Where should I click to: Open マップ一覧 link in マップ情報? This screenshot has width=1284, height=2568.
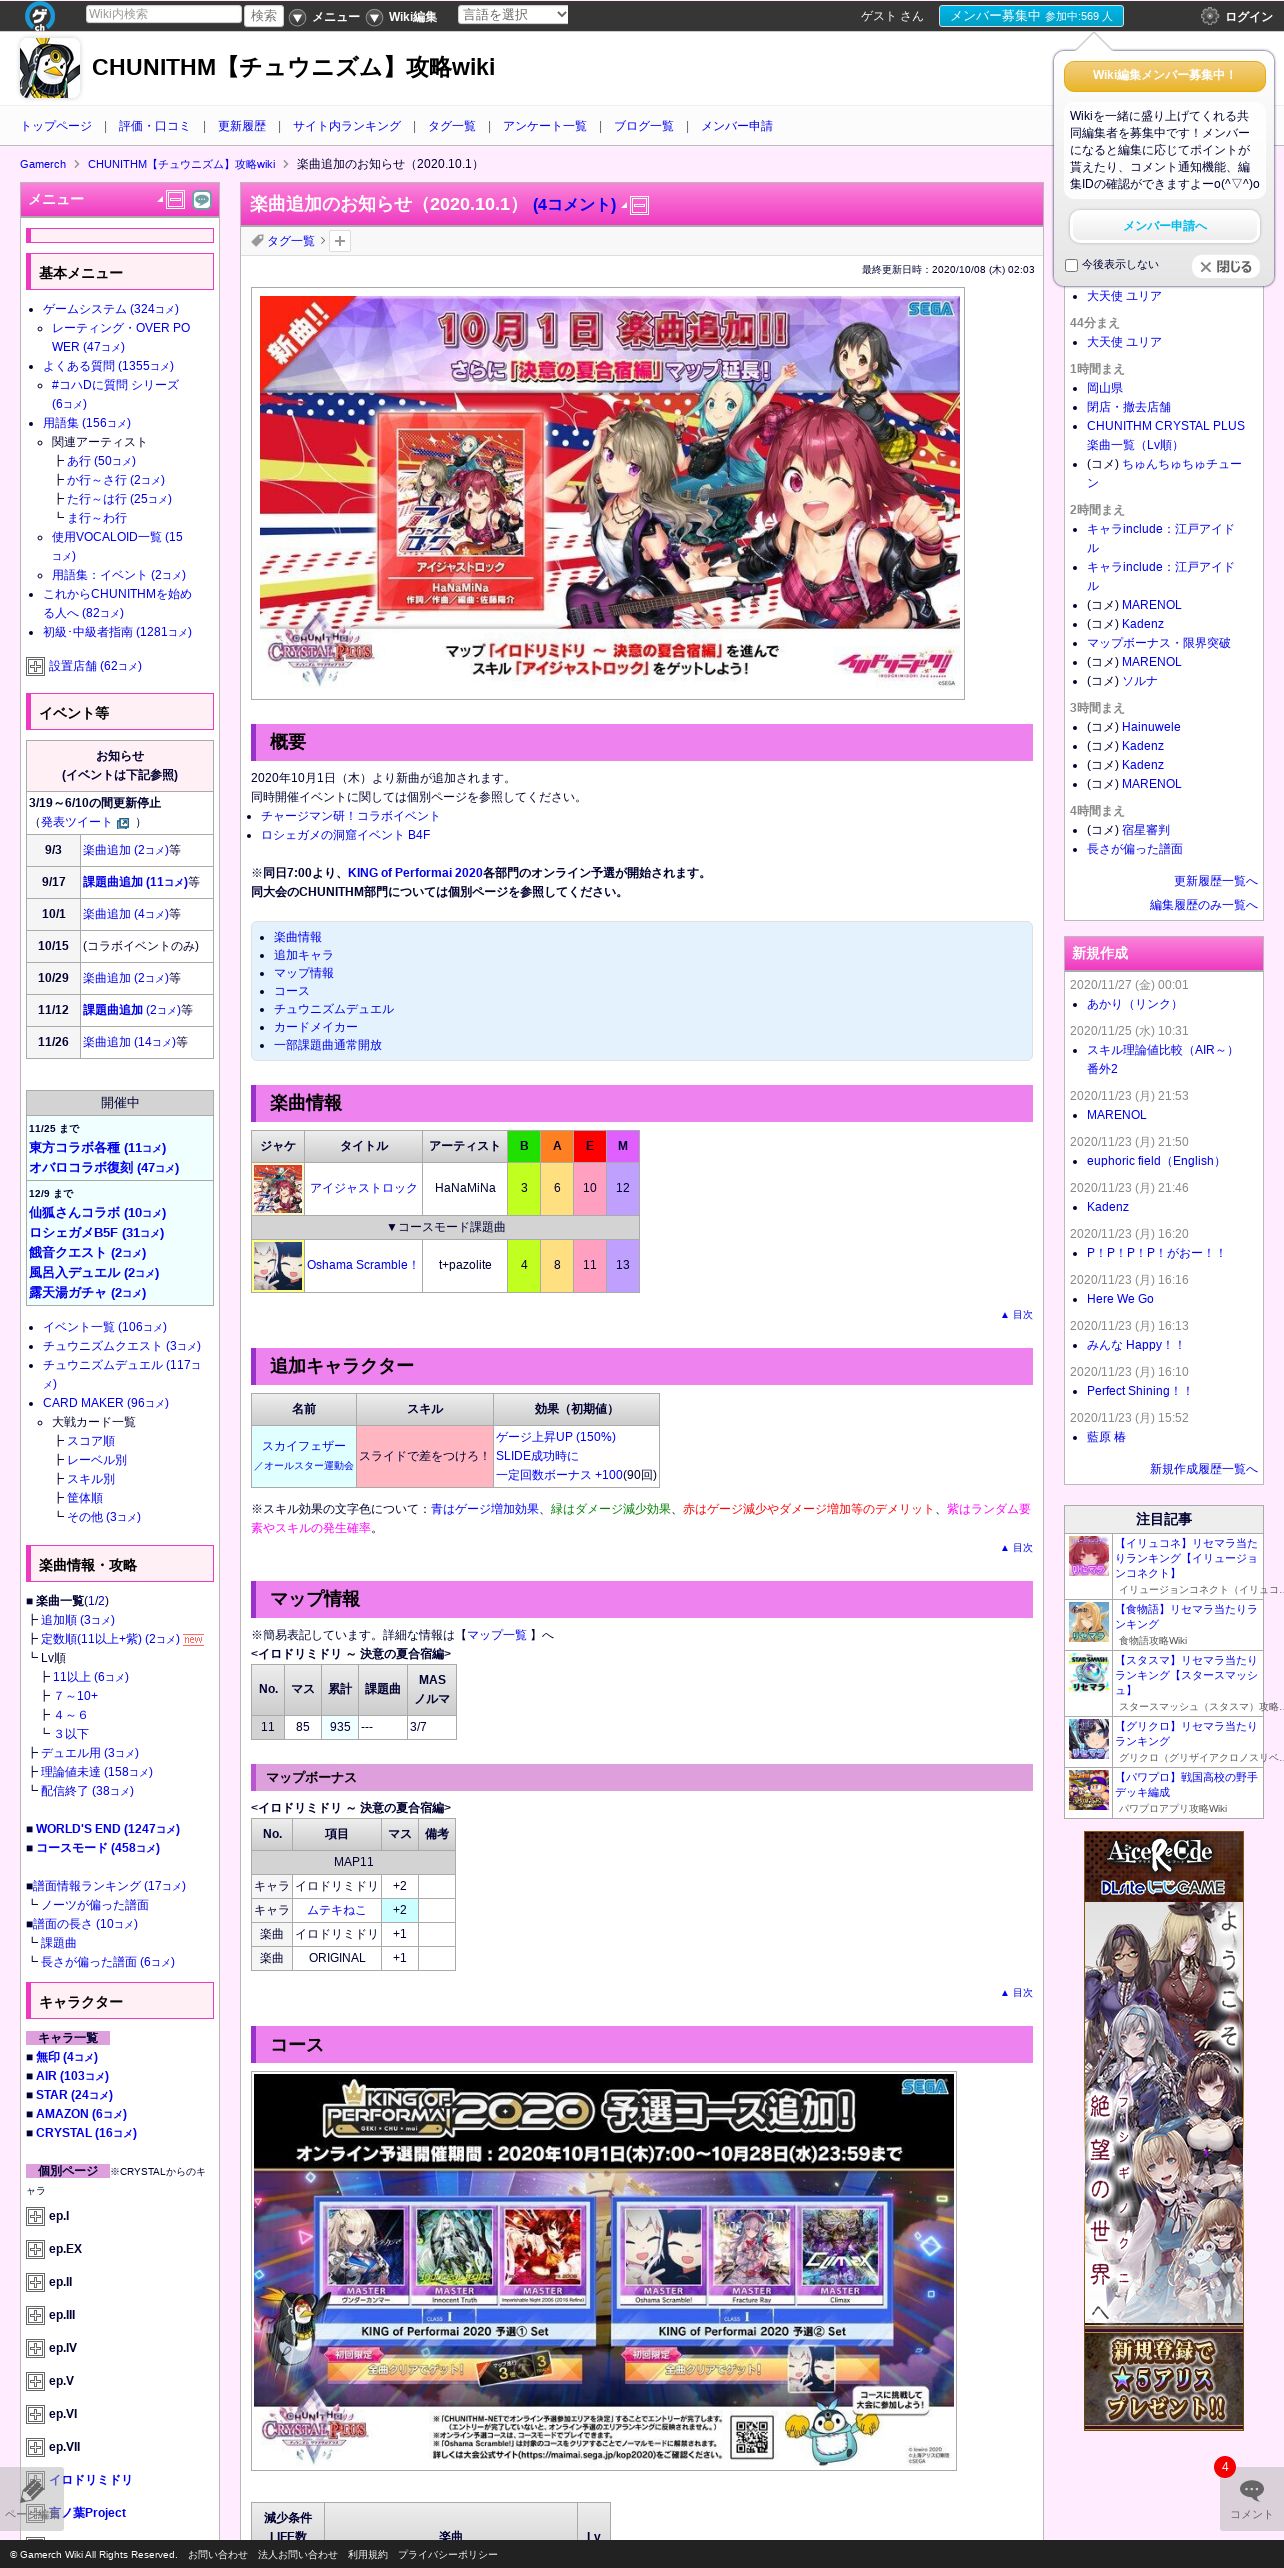coord(498,1636)
